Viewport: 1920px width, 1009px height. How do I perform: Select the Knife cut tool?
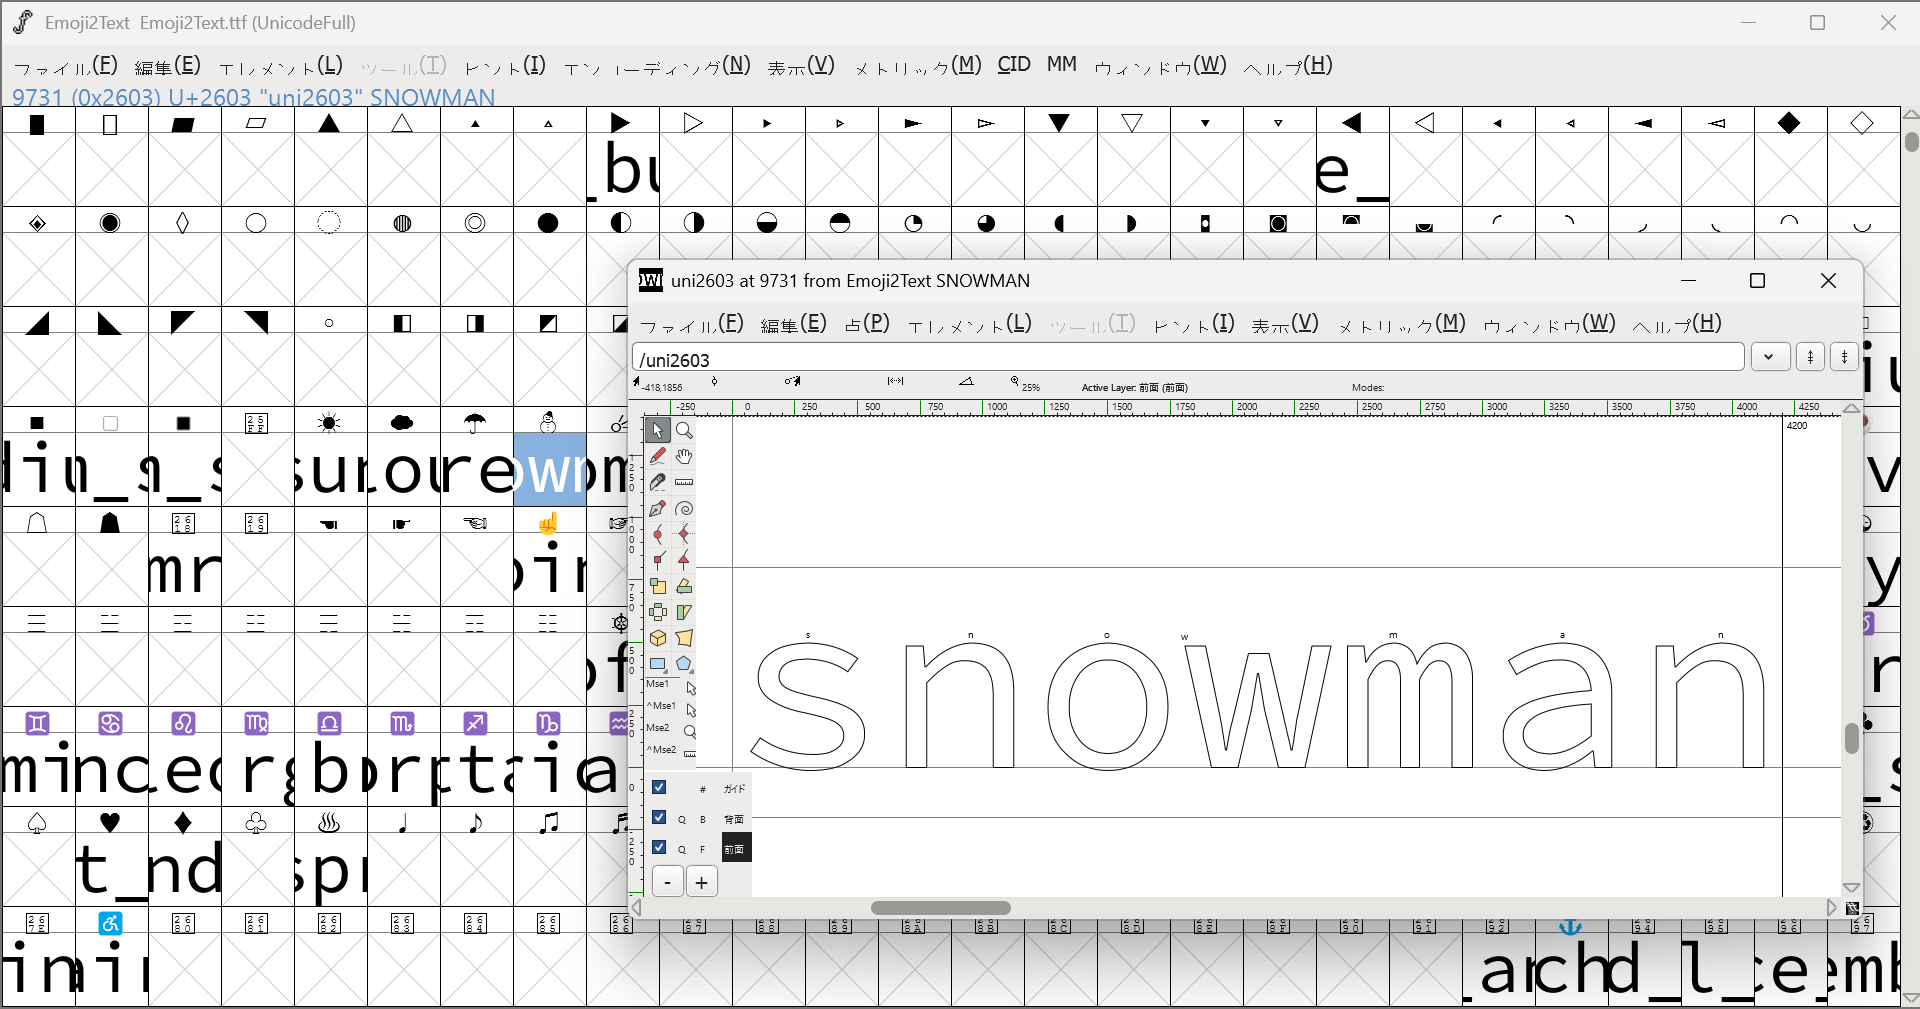point(657,483)
